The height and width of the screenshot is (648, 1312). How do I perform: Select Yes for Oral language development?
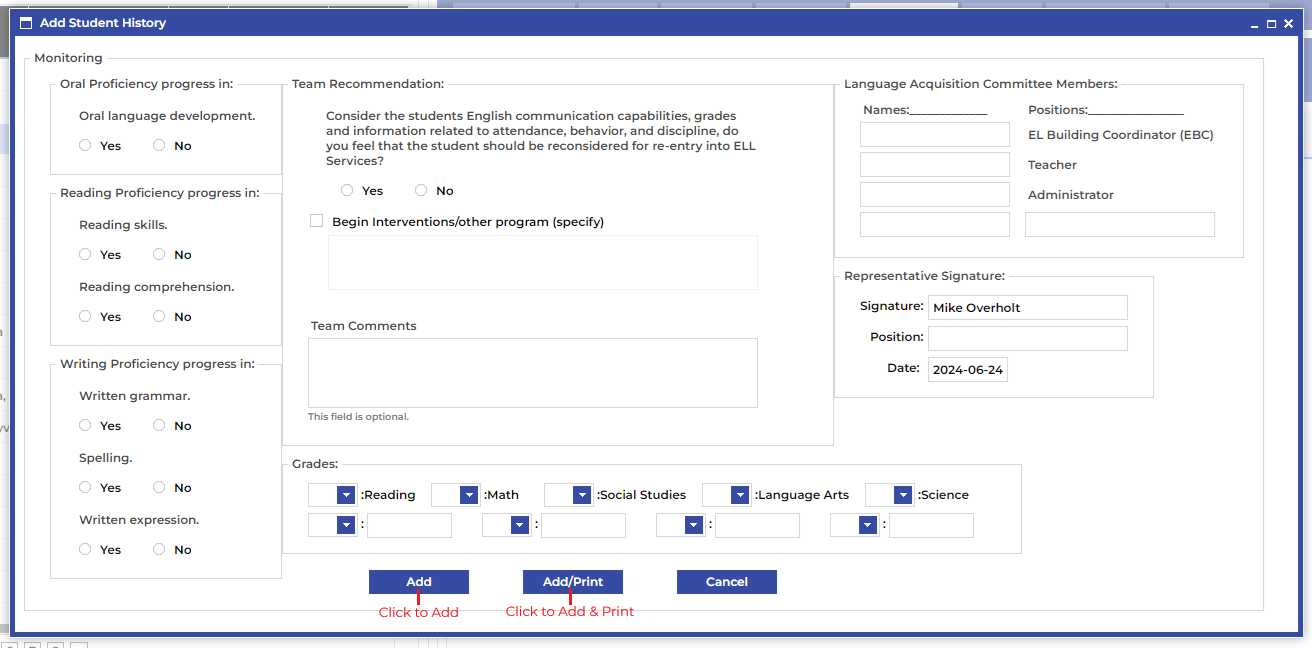85,146
